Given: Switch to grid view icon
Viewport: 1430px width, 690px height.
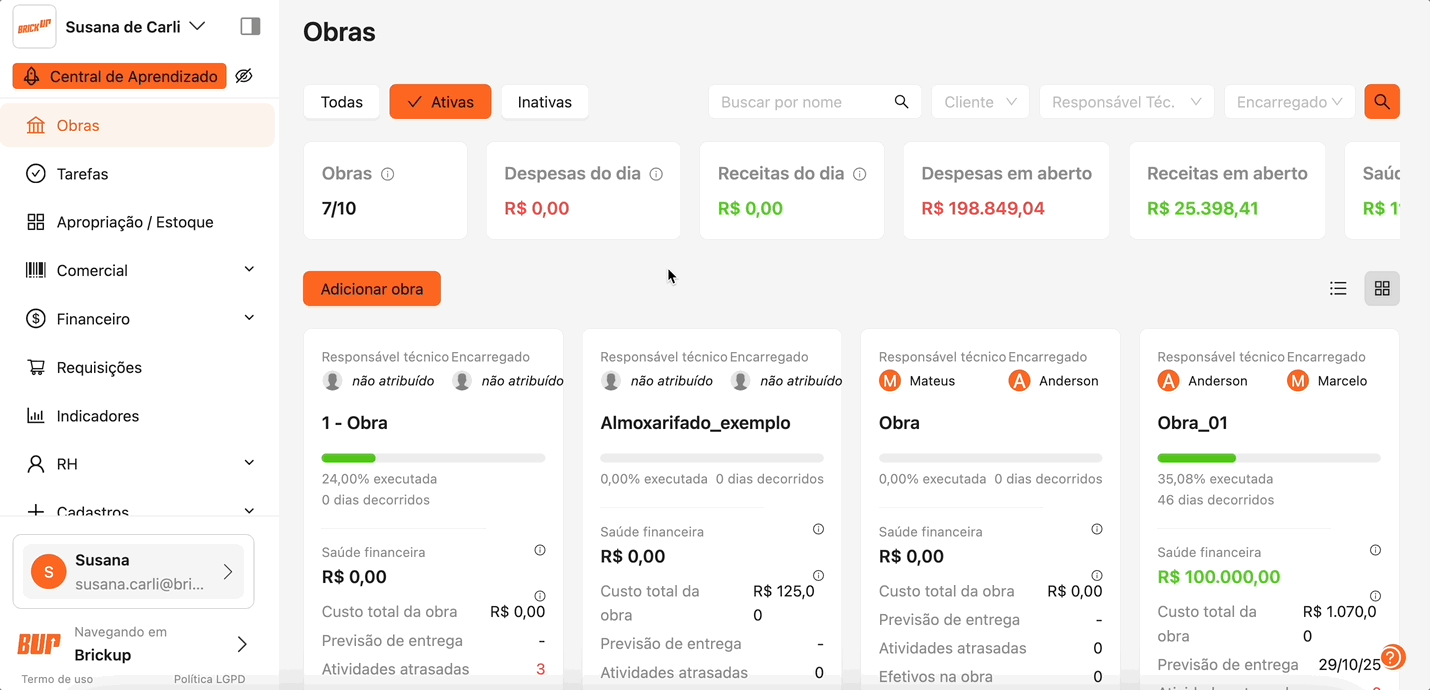Looking at the screenshot, I should (1382, 289).
